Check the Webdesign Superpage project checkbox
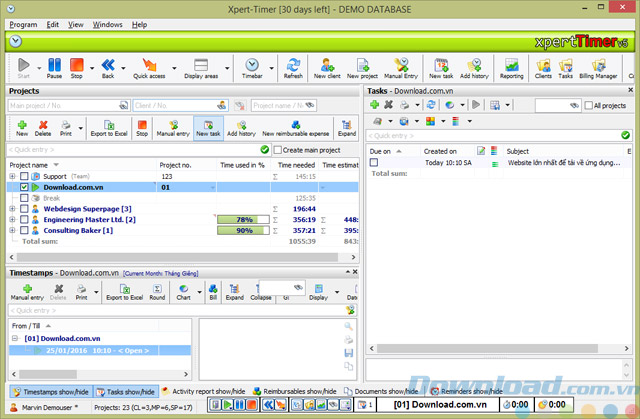The height and width of the screenshot is (419, 640). tap(24, 208)
